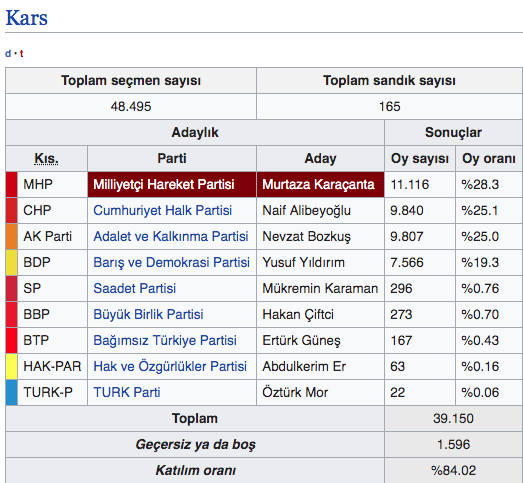Click the 'Katılım oranı' label
This screenshot has height=483, width=523.
(x=195, y=470)
